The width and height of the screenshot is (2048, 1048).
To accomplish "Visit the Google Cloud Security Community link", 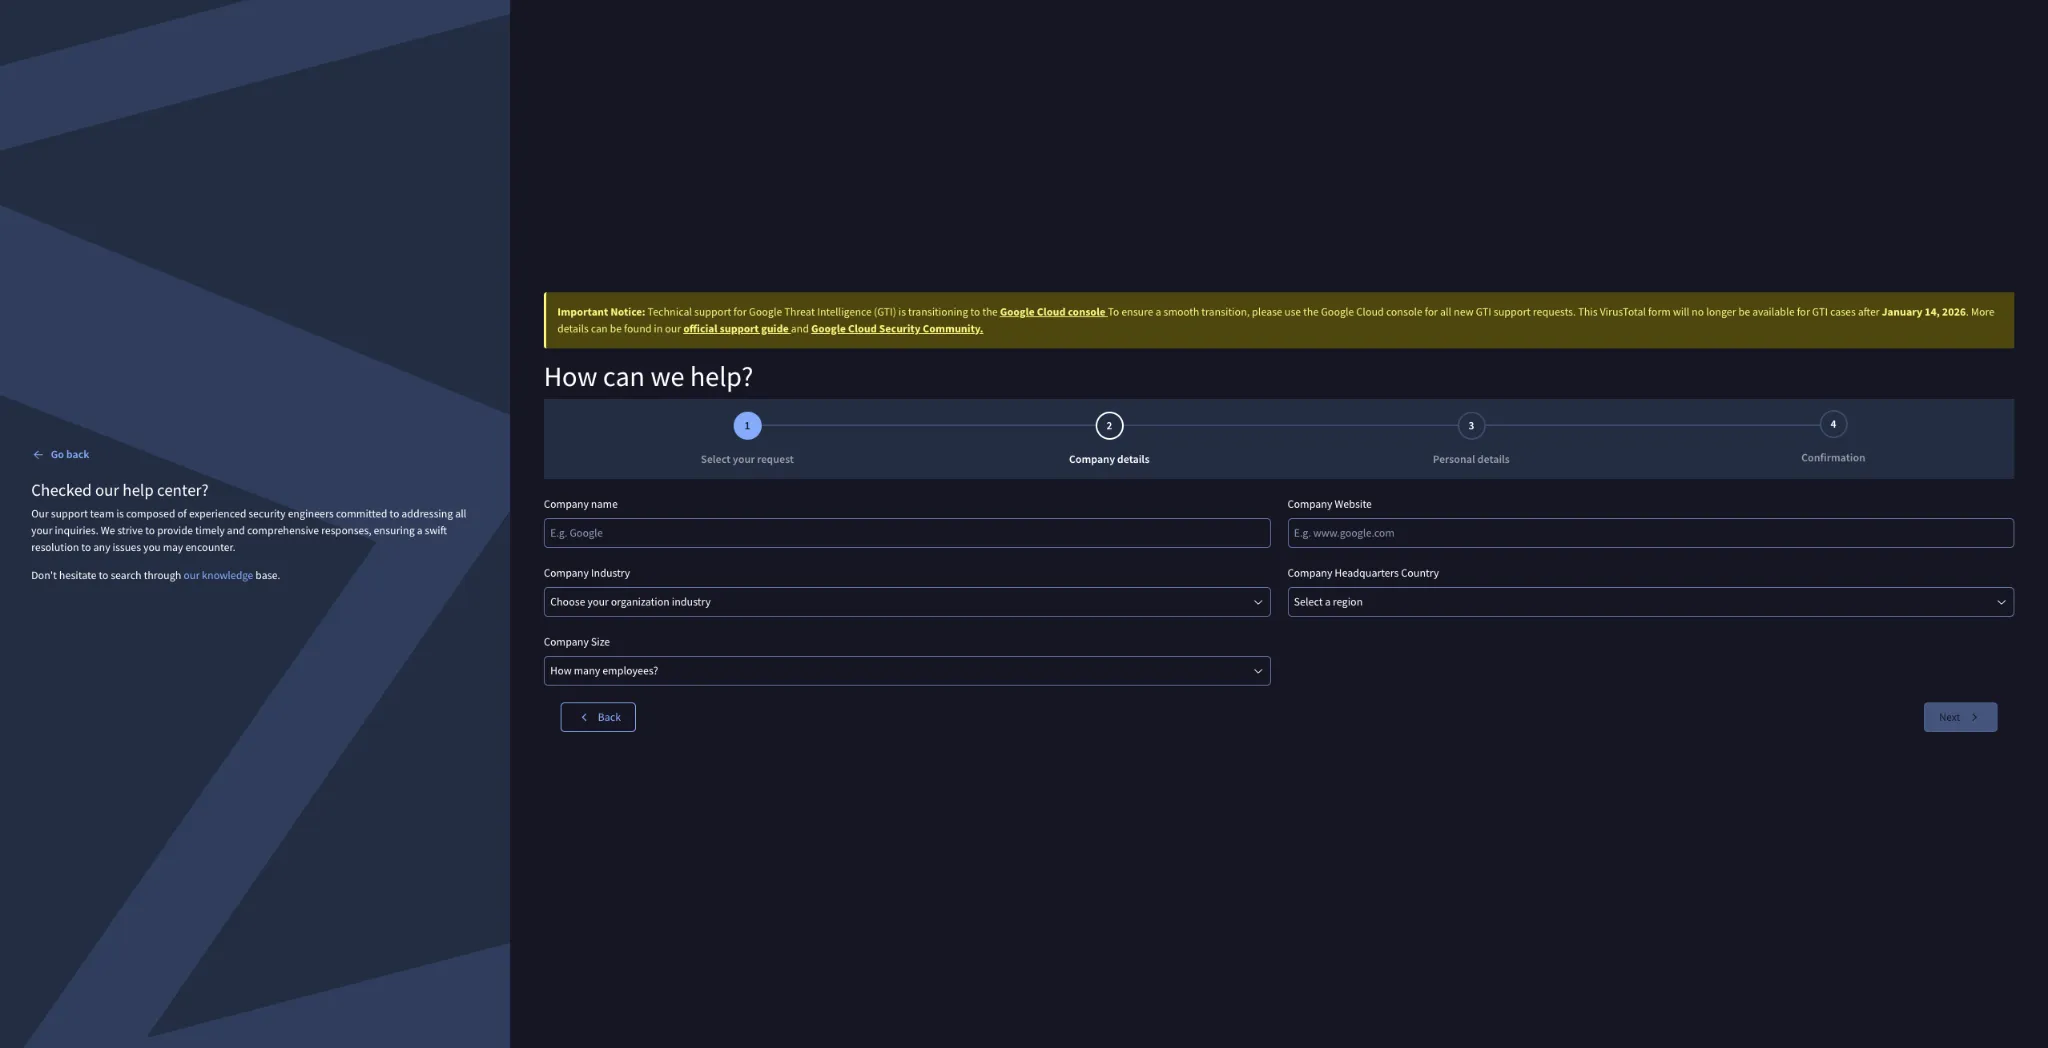I will pyautogui.click(x=897, y=329).
